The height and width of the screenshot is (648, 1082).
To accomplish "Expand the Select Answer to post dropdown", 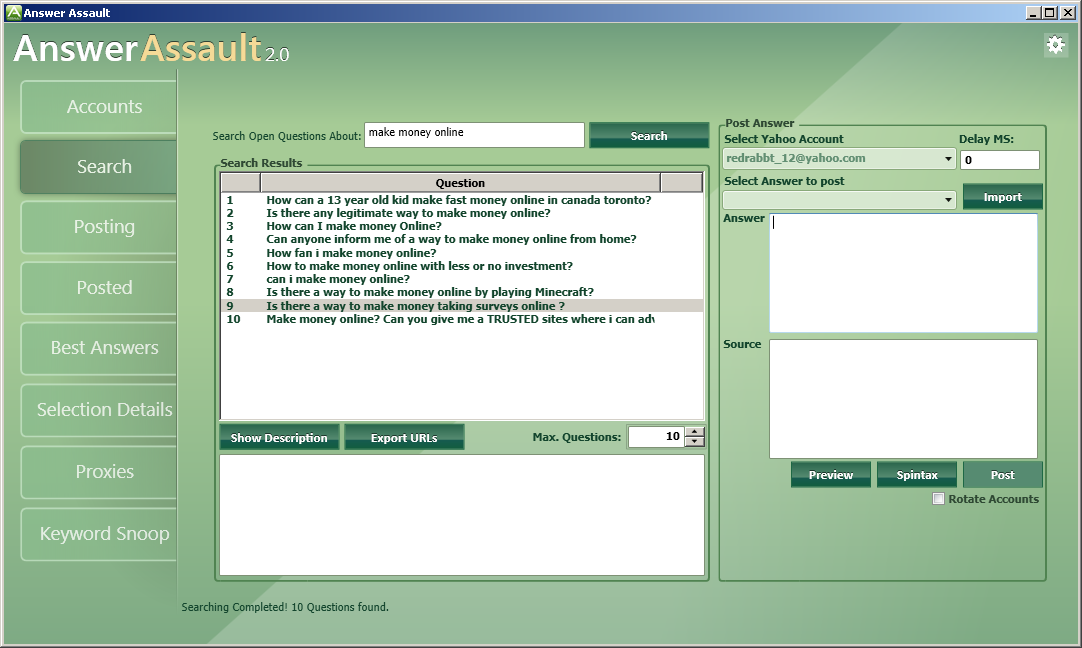I will tap(948, 200).
